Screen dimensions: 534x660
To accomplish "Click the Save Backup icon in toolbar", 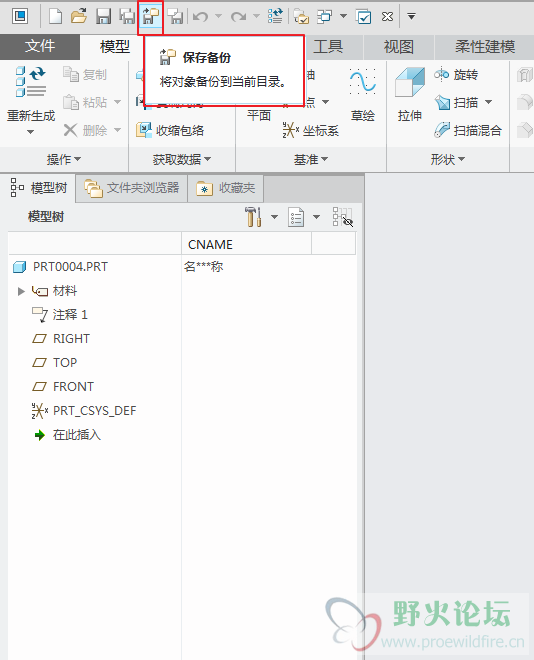I will [x=151, y=16].
